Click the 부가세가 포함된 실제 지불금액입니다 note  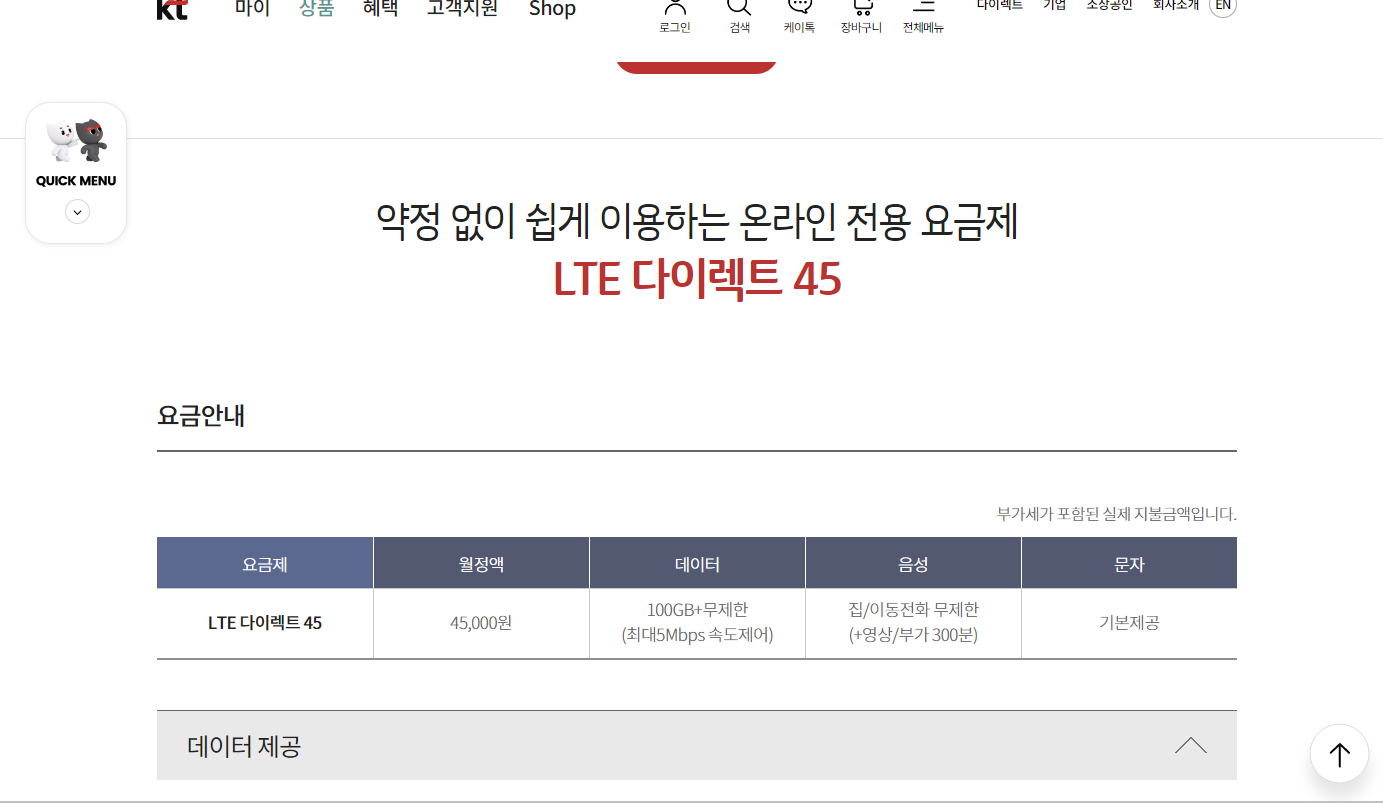coord(1116,514)
